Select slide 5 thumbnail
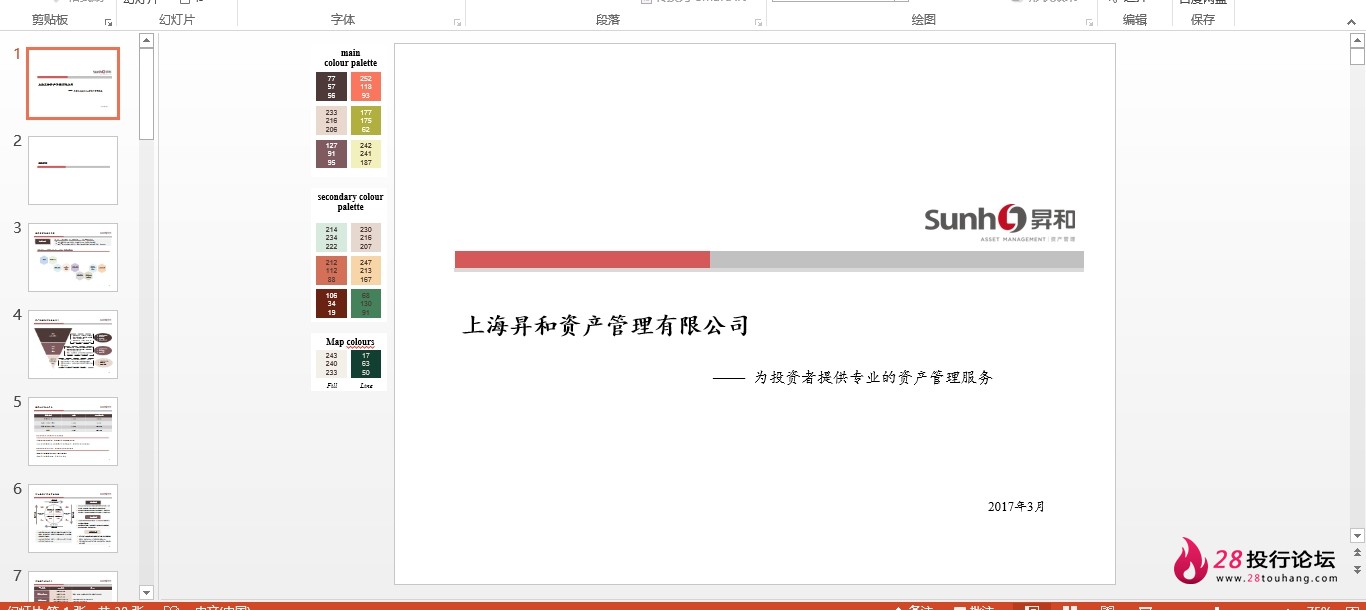The height and width of the screenshot is (610, 1366). click(x=73, y=431)
